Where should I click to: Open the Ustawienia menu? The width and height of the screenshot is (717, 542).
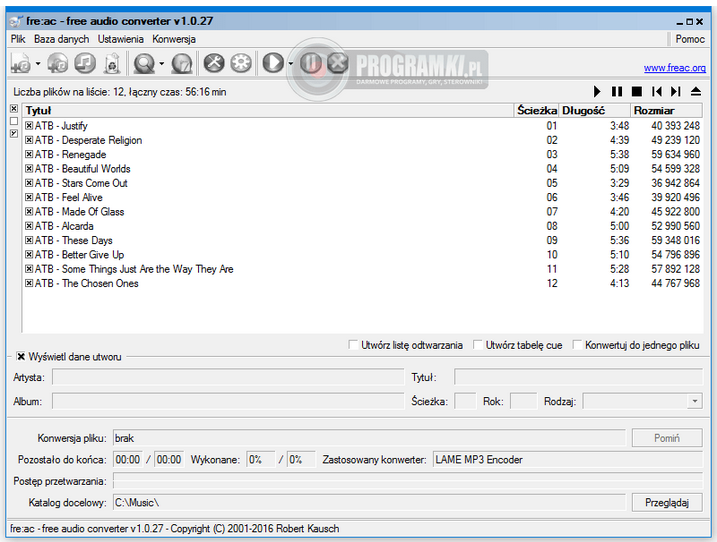click(120, 39)
